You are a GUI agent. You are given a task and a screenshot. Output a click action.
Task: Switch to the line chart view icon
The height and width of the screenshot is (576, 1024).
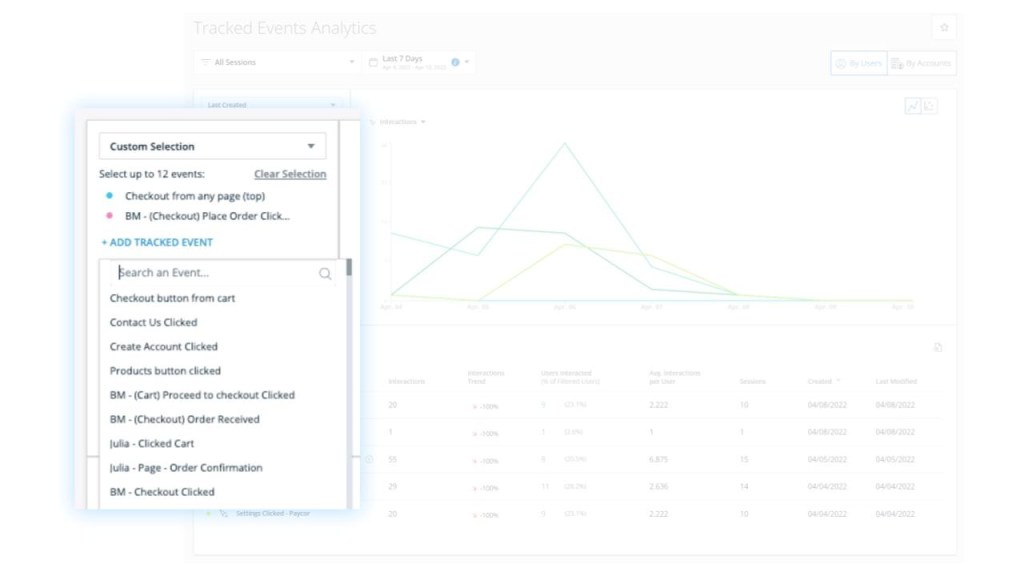click(x=913, y=106)
